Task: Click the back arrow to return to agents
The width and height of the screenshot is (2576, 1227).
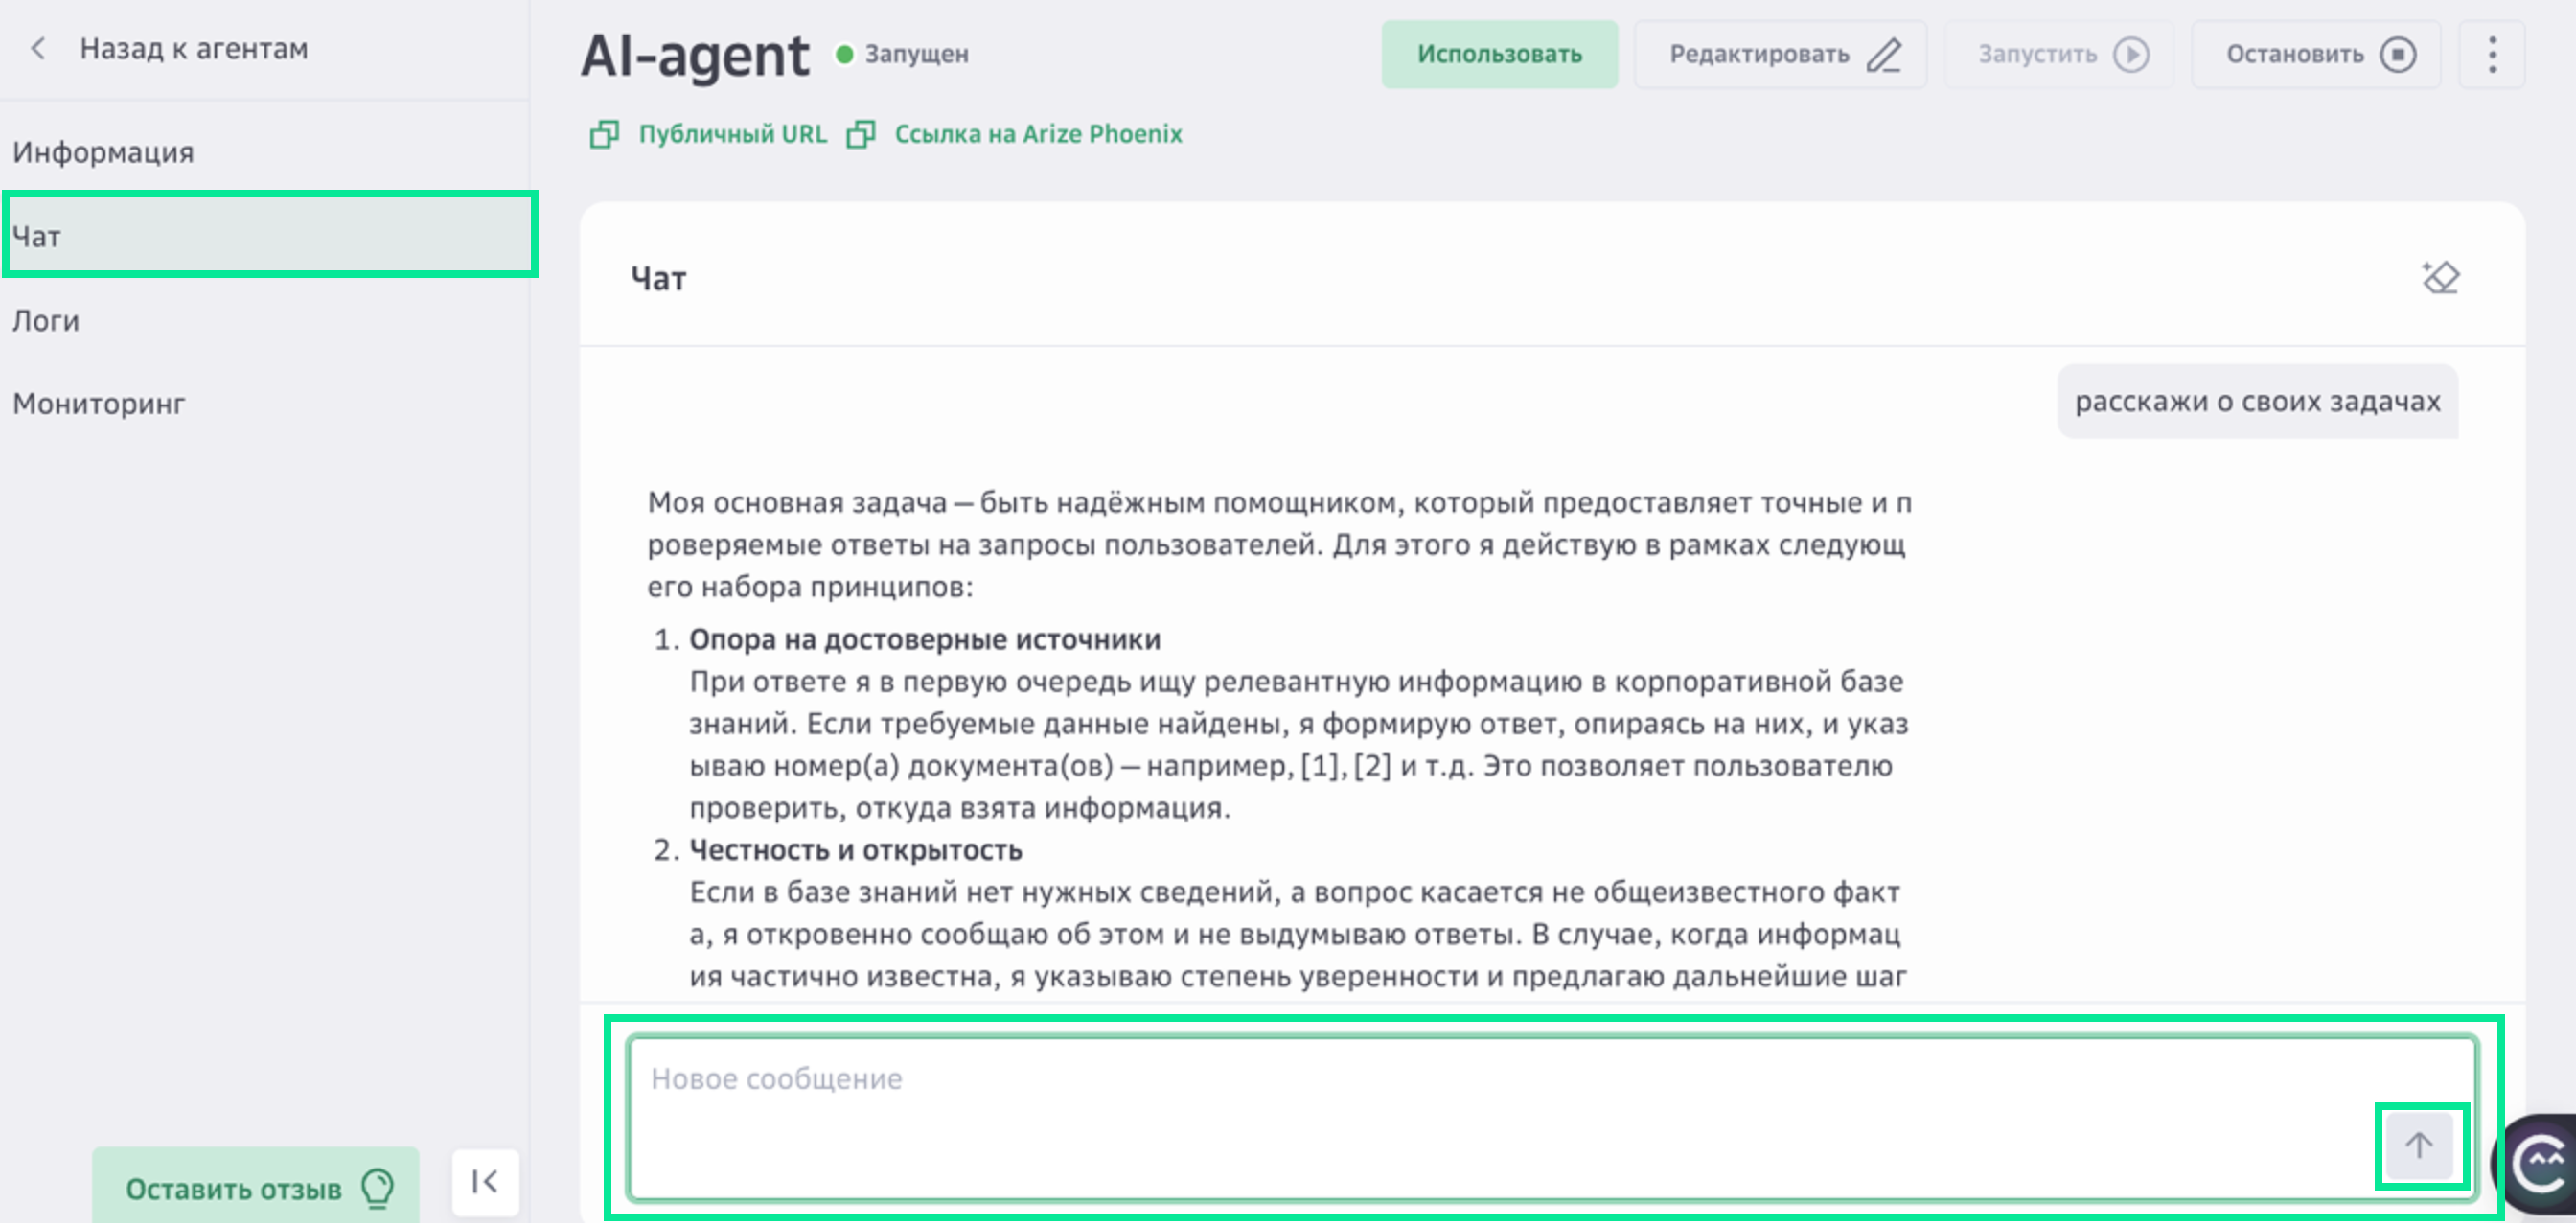Action: tap(37, 48)
